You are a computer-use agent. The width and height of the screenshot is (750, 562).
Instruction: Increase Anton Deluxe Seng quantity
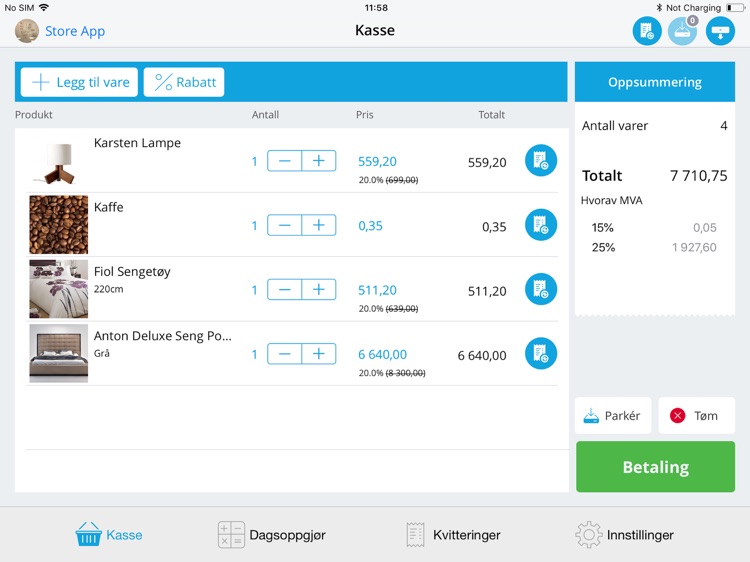point(319,354)
